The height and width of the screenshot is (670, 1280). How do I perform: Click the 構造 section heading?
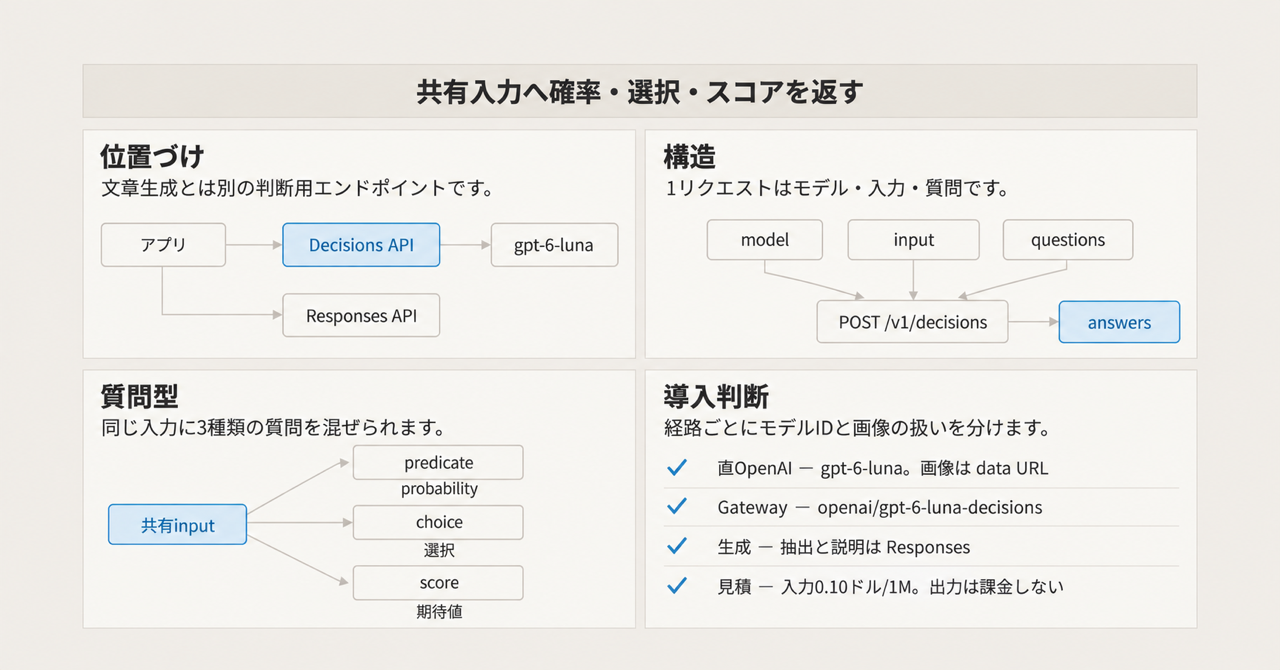(x=690, y=157)
